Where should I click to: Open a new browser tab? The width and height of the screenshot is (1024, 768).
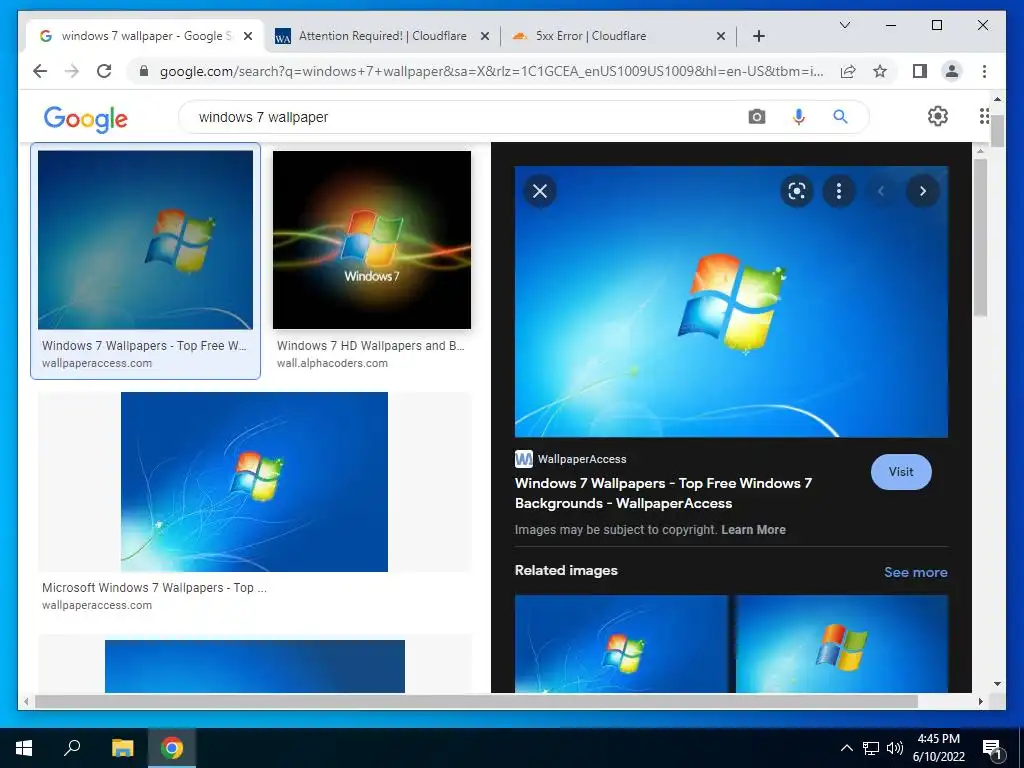[x=758, y=36]
